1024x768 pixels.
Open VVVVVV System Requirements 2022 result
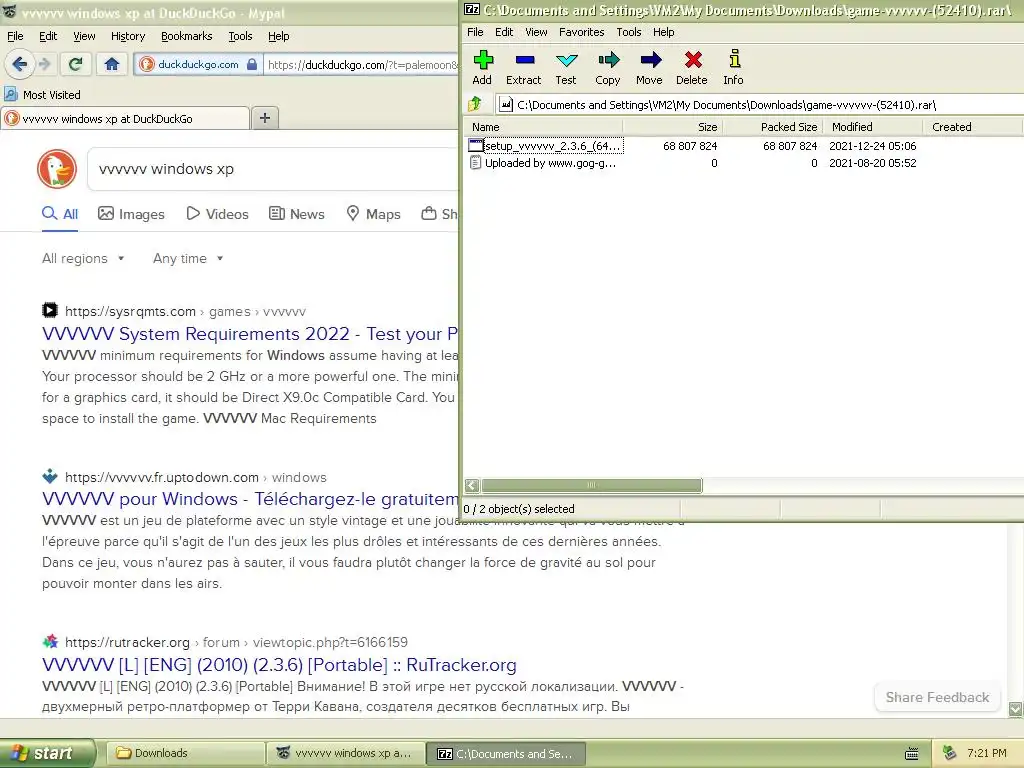click(x=250, y=334)
